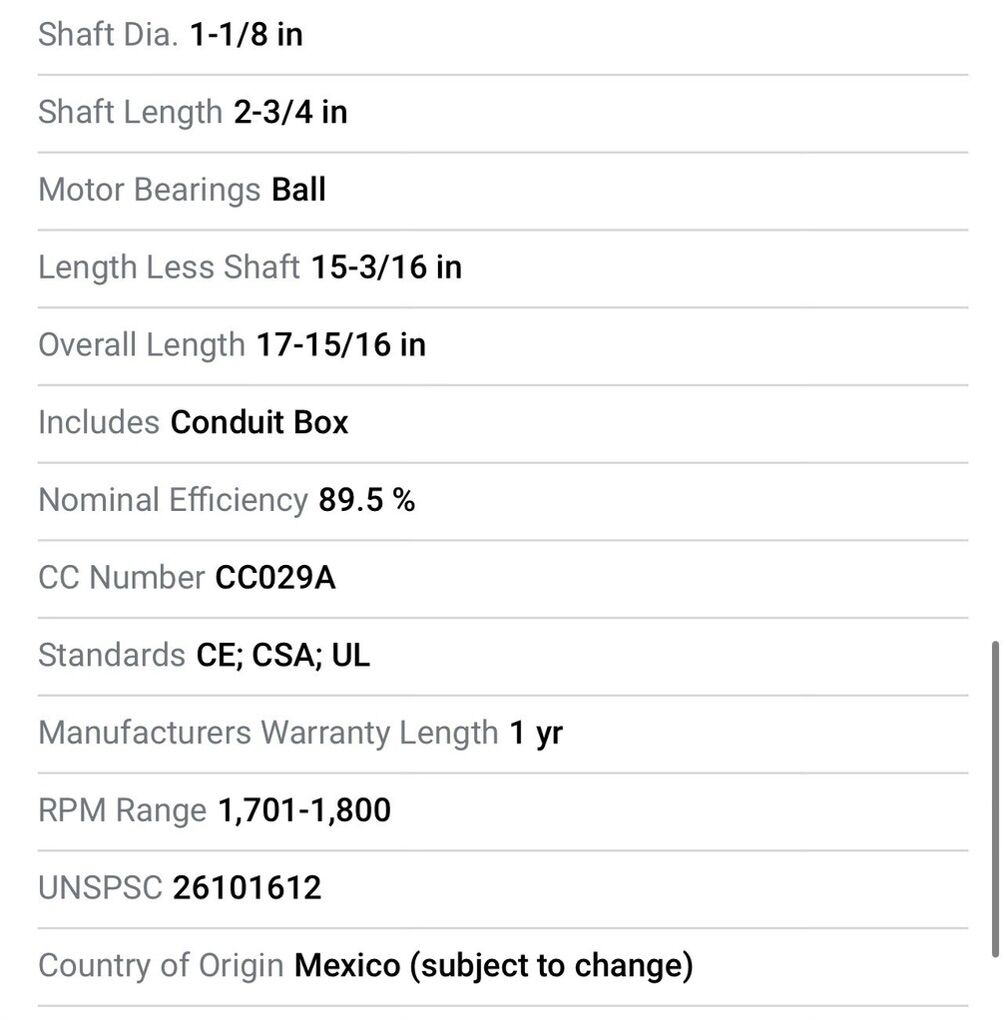Select the Ball bearings value
1006x1020 pixels.
[299, 189]
